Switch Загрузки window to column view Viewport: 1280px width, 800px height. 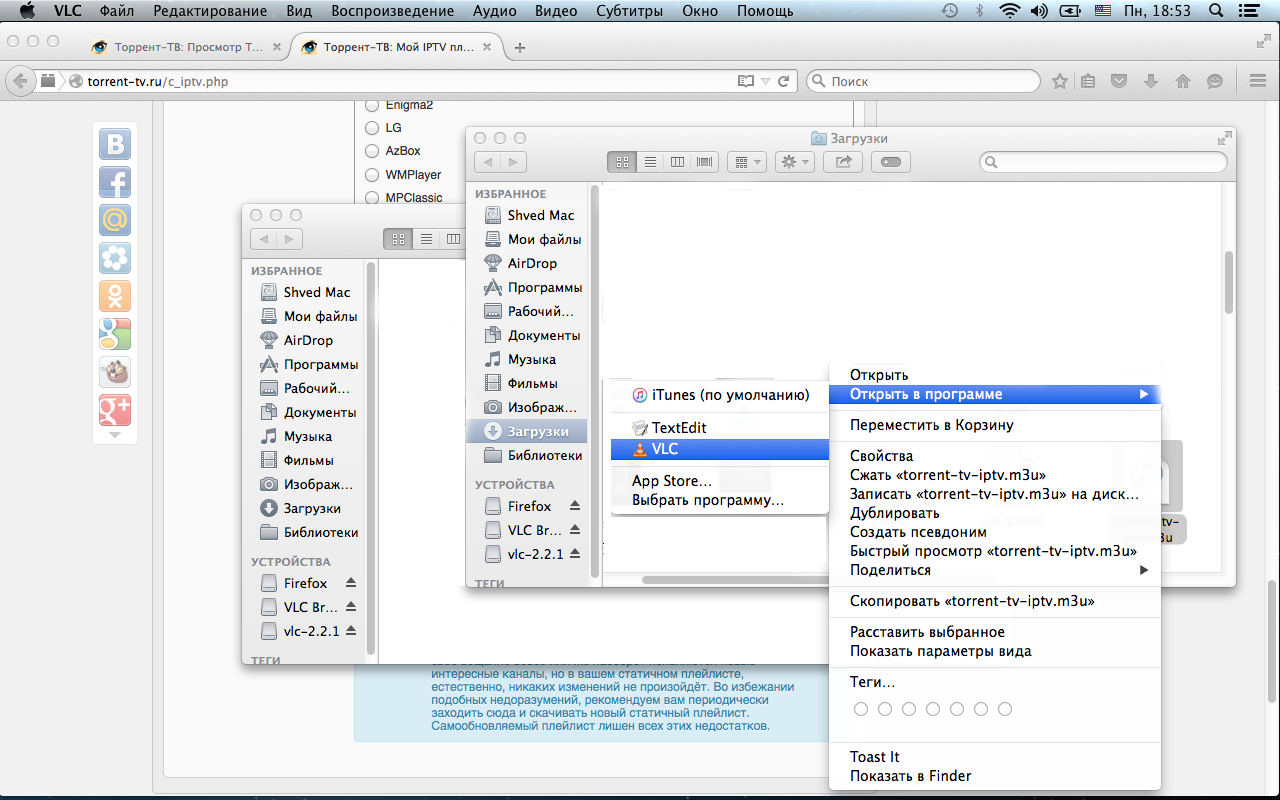point(677,161)
